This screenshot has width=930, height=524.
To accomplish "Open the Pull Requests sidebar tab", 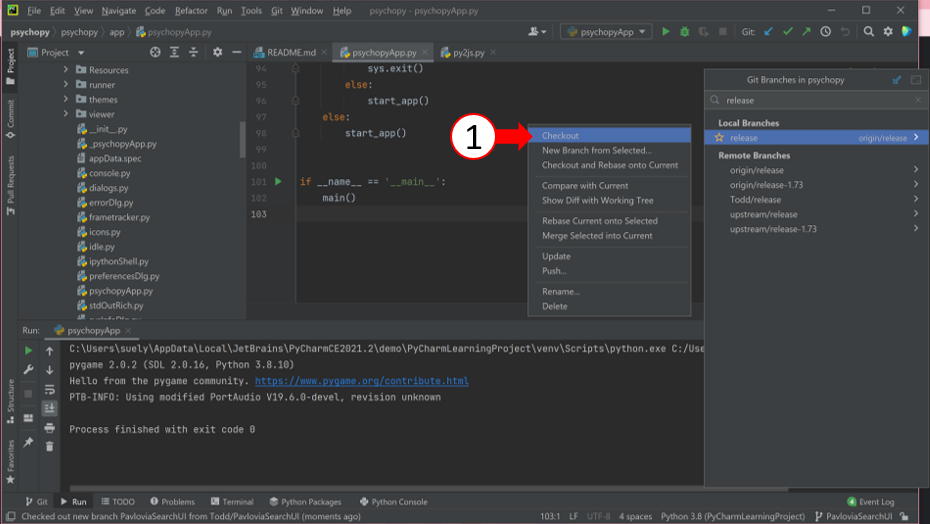I will click(10, 186).
